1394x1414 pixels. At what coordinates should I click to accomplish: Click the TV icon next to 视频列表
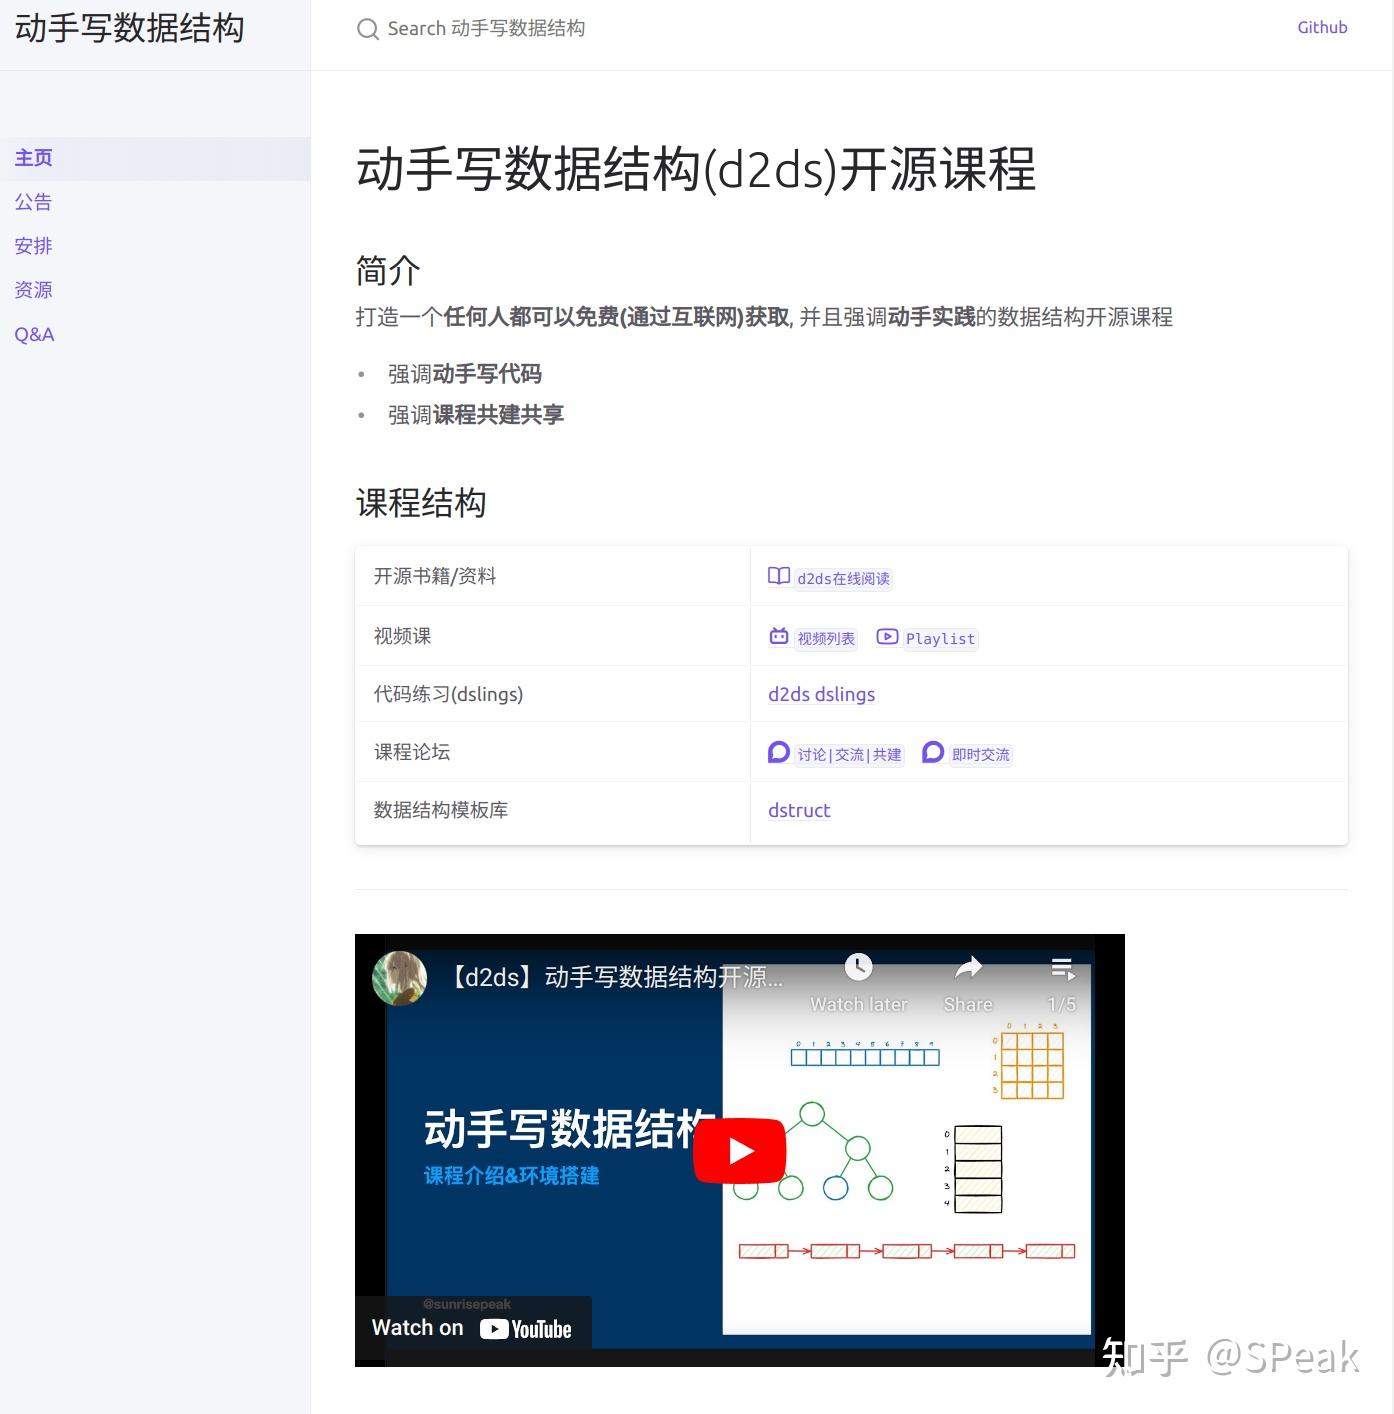pos(779,636)
